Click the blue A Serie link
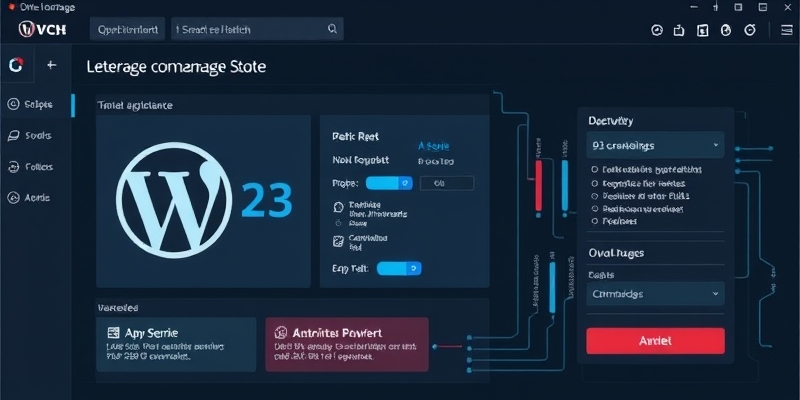Screen dimensions: 800x400 pos(434,146)
